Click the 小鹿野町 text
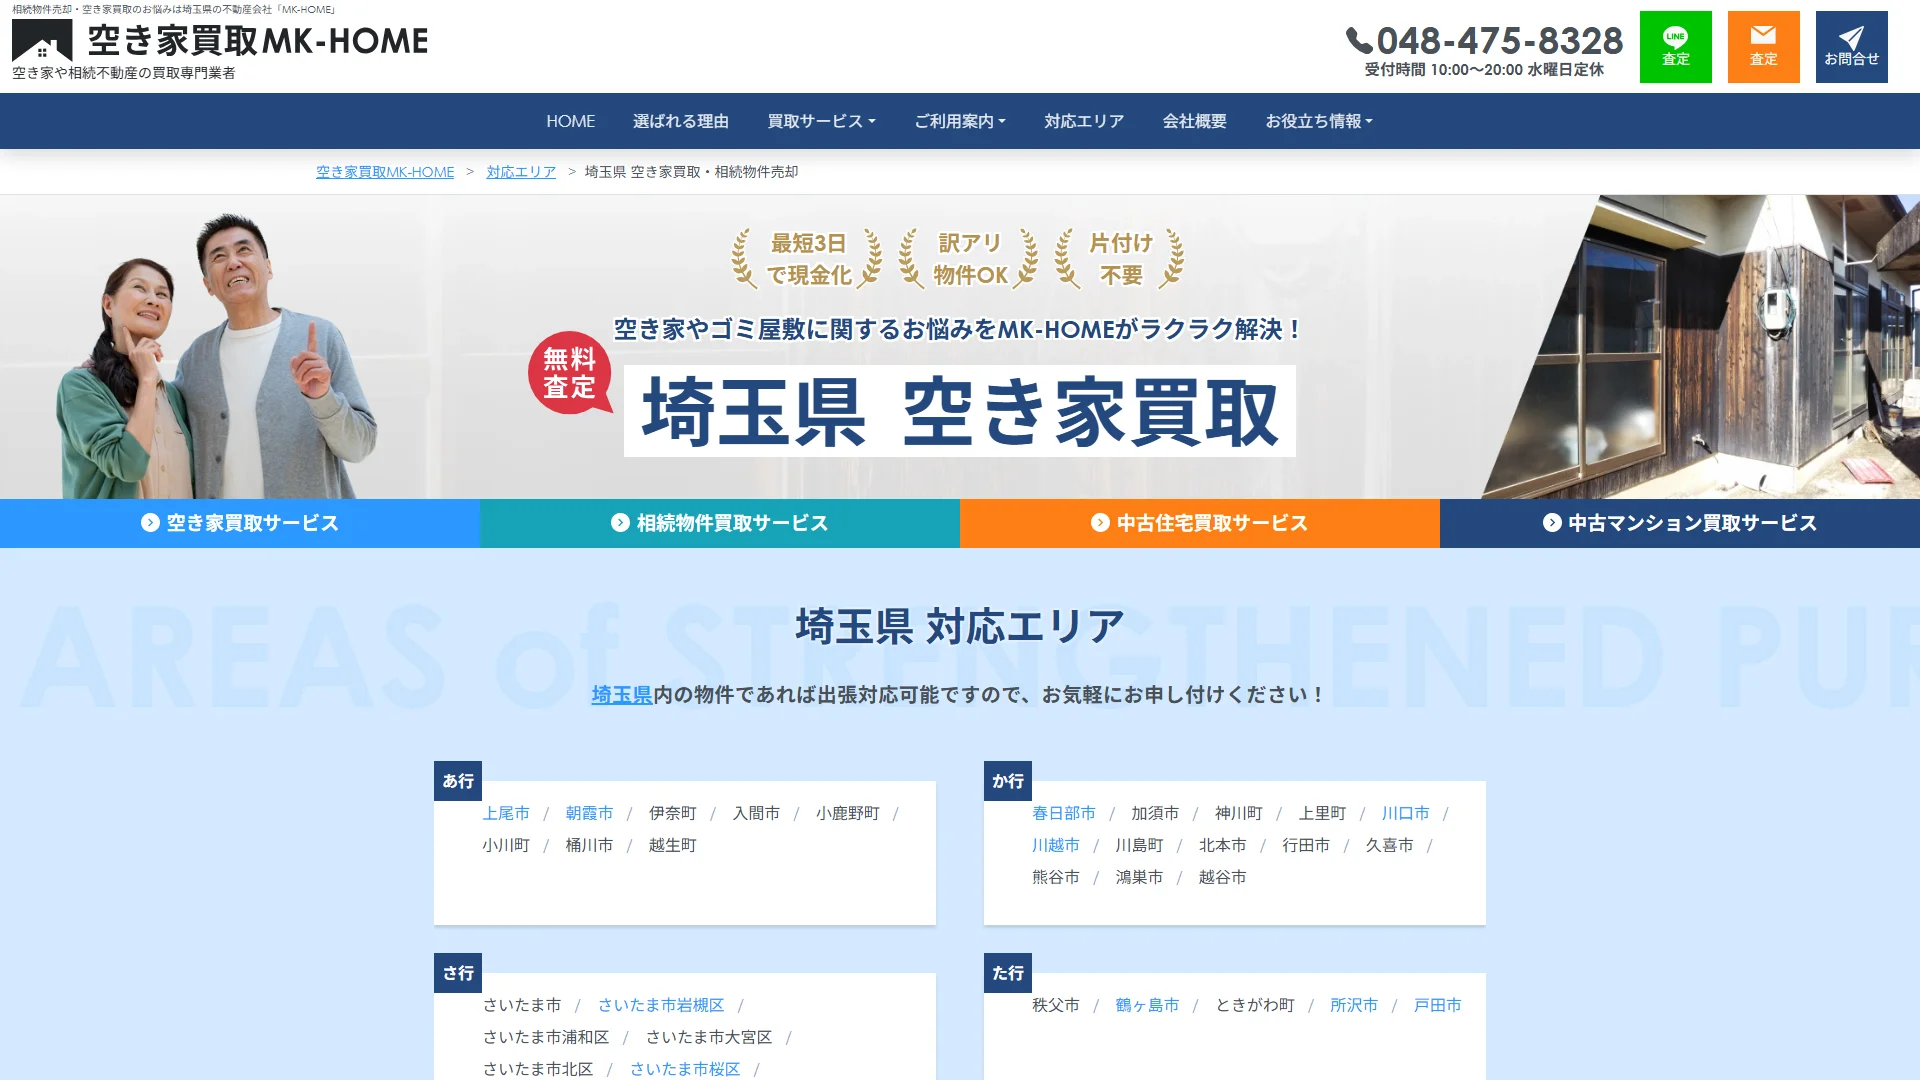Screen dimensions: 1920x1080 tap(847, 813)
